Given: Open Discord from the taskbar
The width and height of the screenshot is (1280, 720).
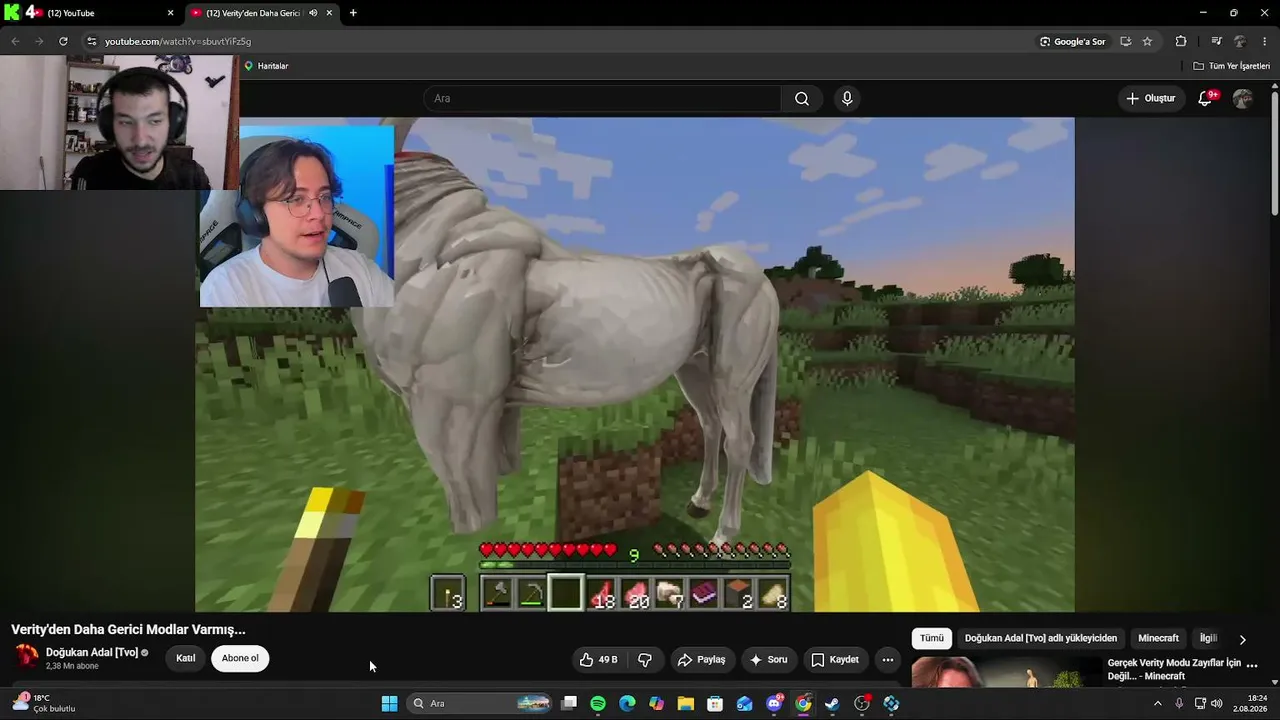Looking at the screenshot, I should click(774, 703).
